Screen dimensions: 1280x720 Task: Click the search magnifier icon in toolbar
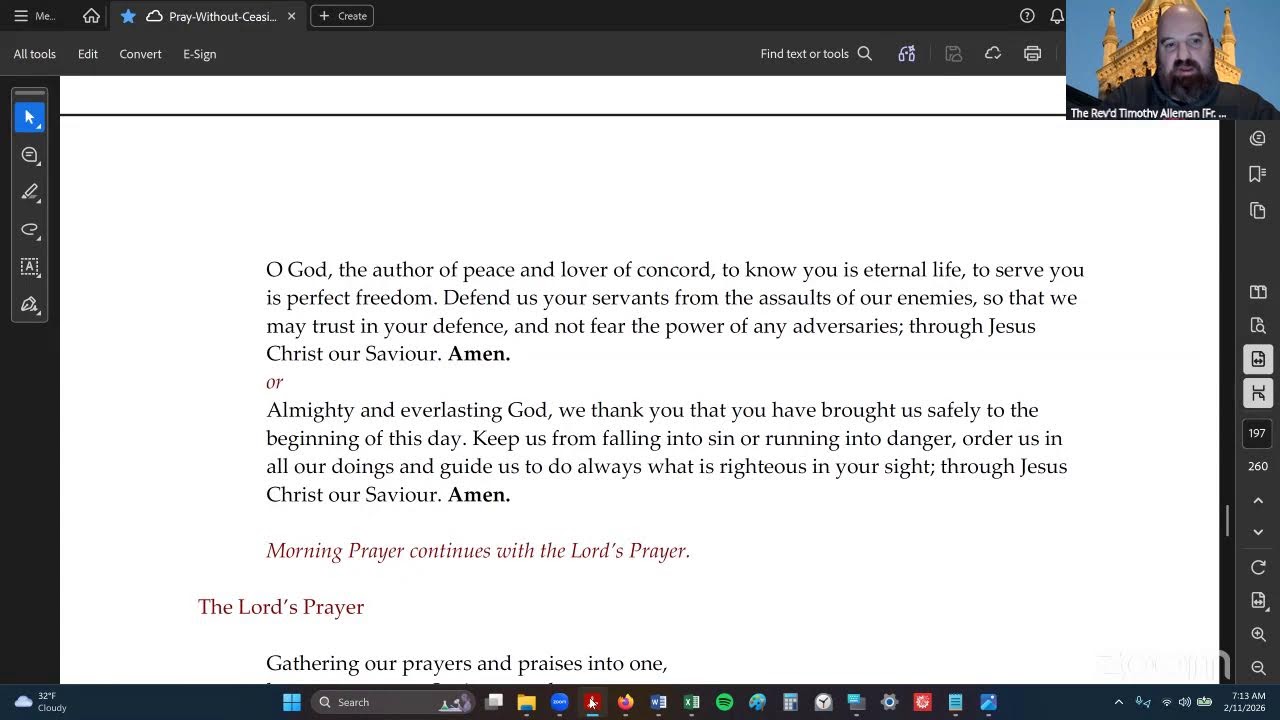pyautogui.click(x=865, y=54)
